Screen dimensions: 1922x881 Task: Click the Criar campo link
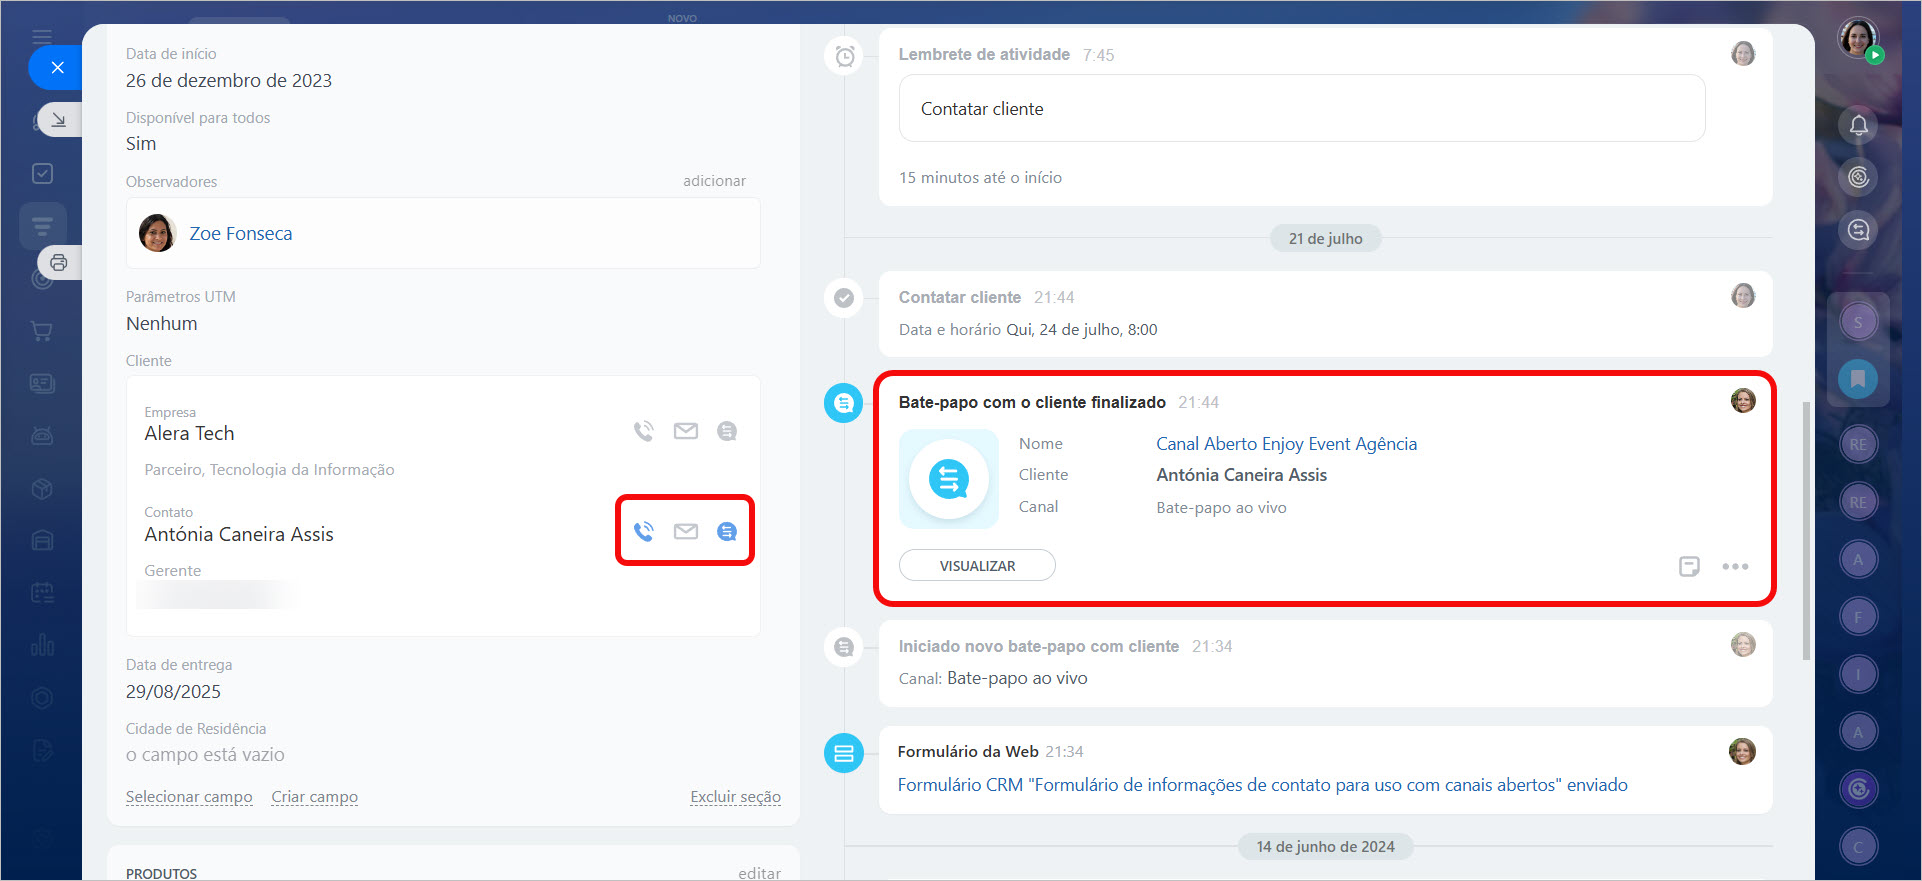314,797
